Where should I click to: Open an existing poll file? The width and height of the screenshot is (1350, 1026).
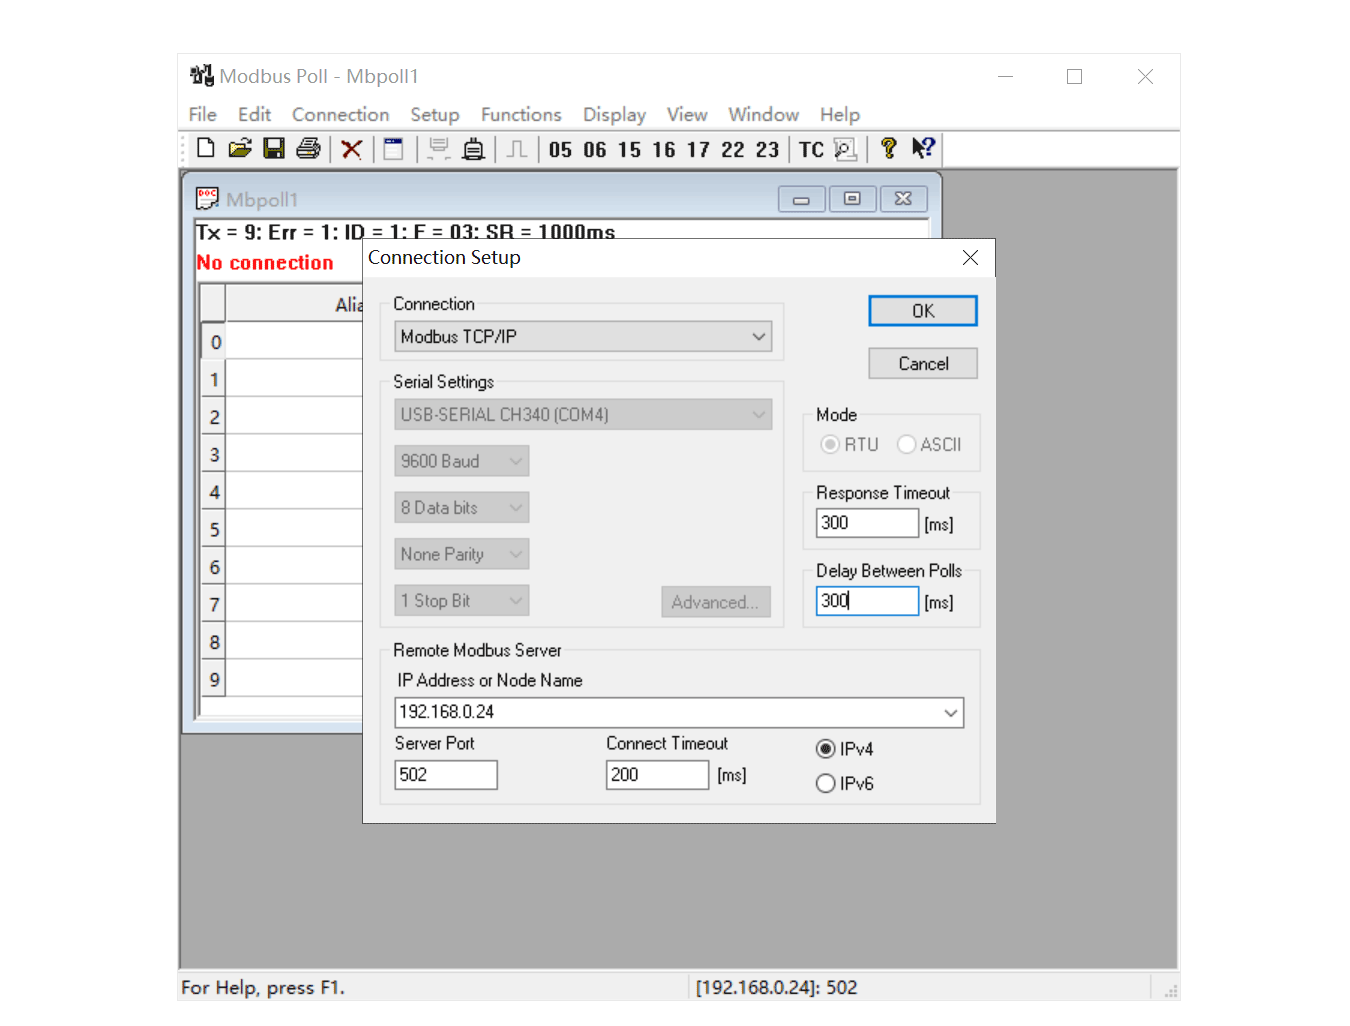click(x=240, y=148)
